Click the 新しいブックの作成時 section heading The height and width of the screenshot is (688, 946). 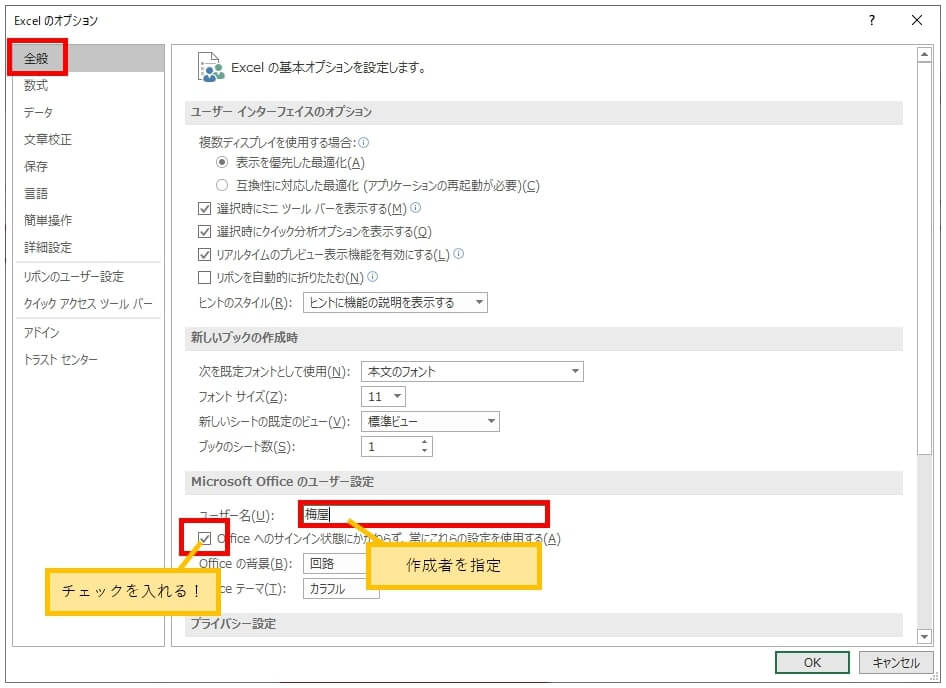pyautogui.click(x=244, y=338)
